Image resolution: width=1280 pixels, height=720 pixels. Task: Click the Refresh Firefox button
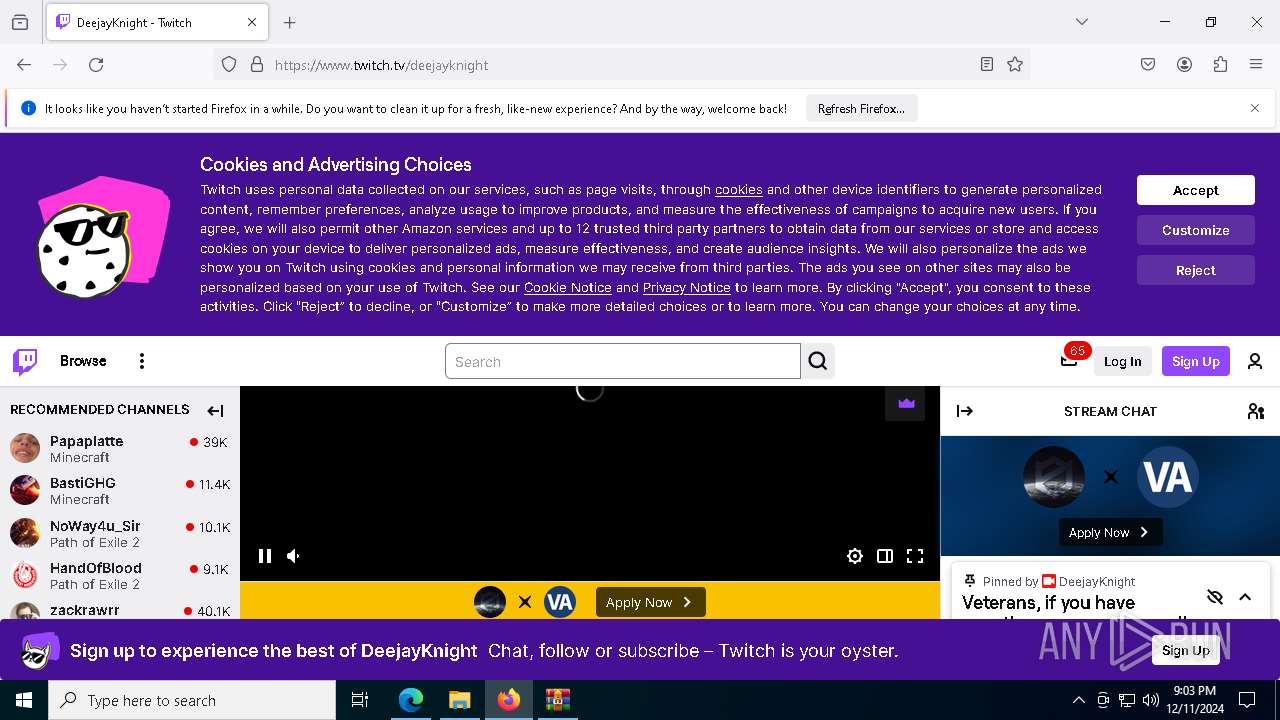pos(861,108)
